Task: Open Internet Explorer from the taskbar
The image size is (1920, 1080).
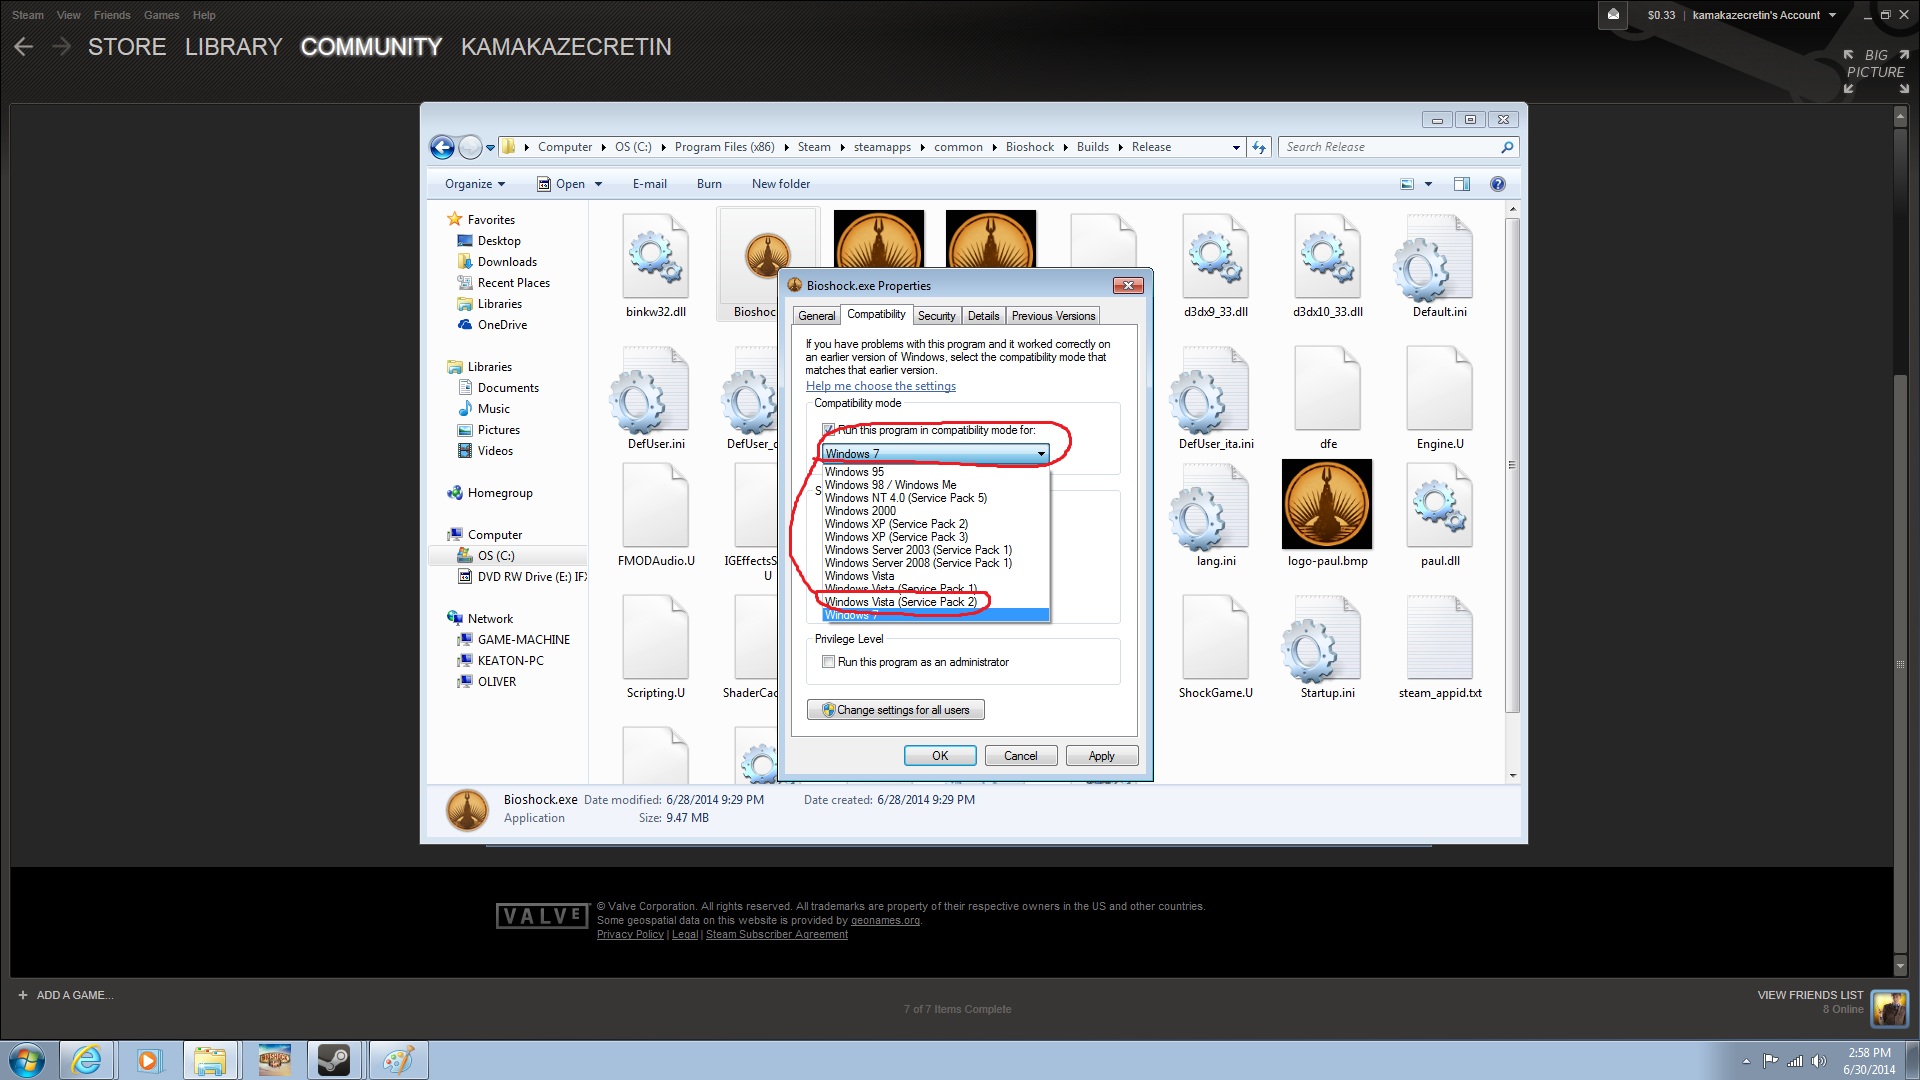Action: (x=87, y=1060)
